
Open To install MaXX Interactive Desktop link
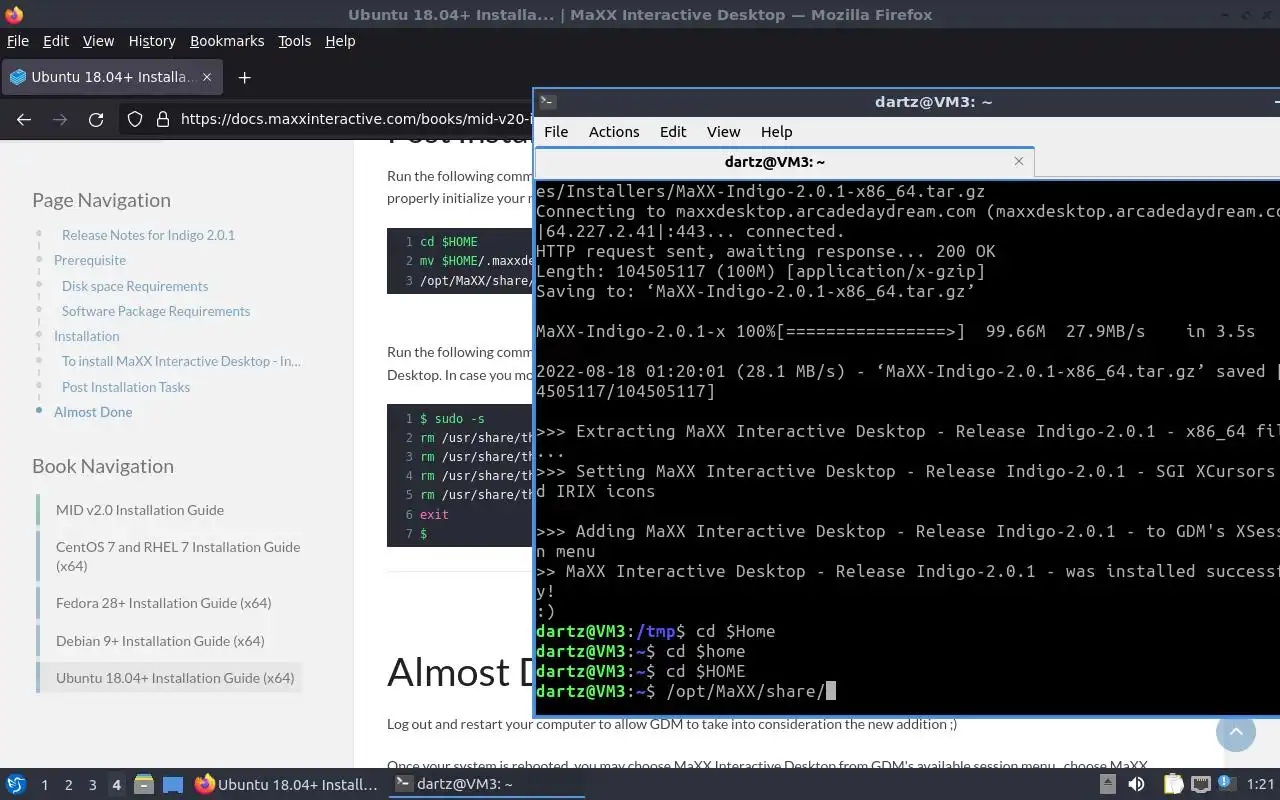[x=181, y=361]
